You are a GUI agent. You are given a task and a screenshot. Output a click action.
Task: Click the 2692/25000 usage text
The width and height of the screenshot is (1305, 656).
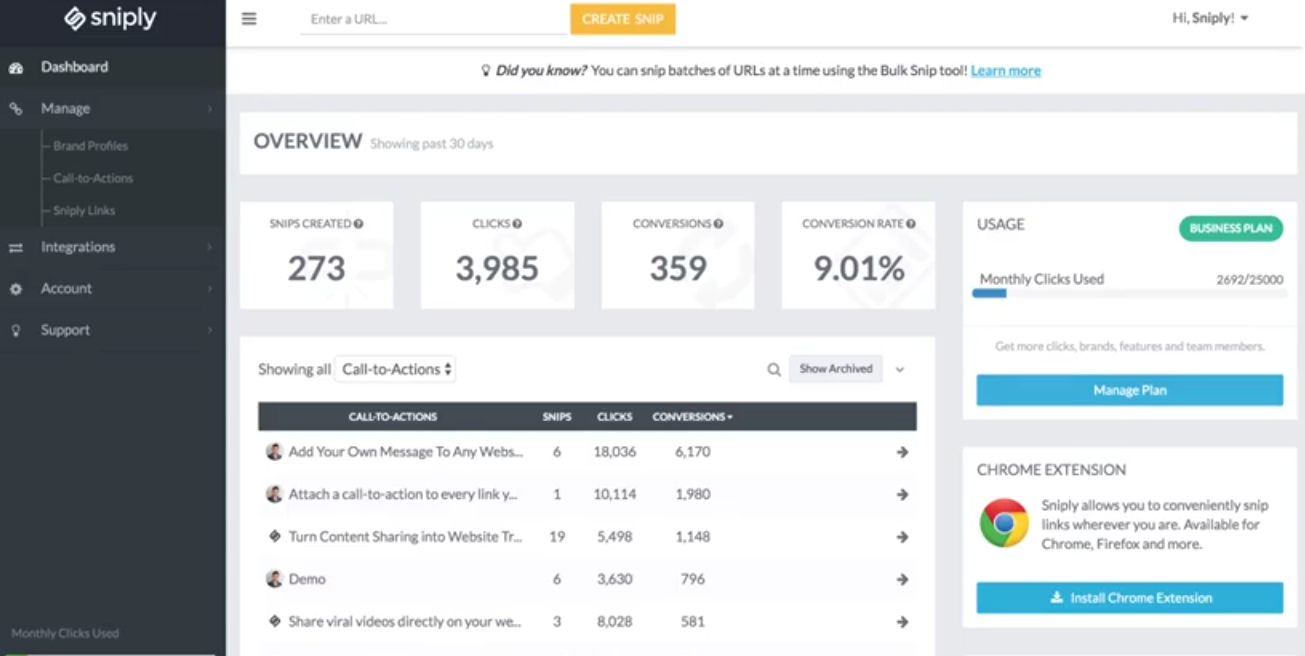pyautogui.click(x=1250, y=280)
